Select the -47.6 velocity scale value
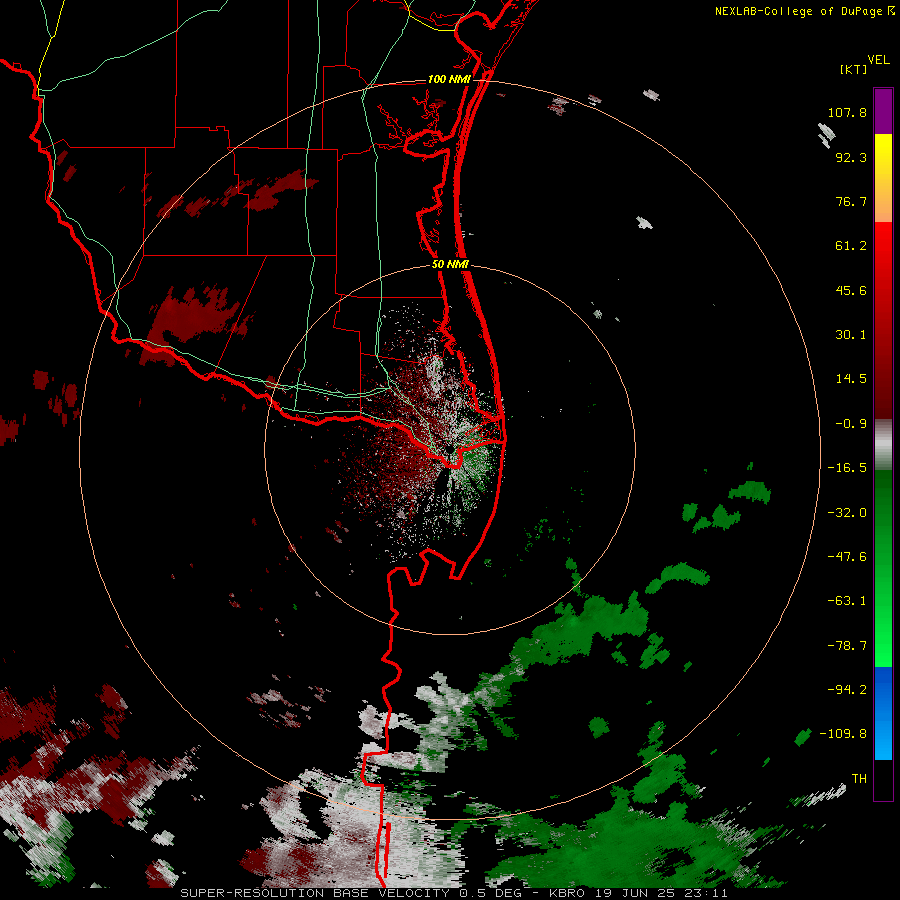This screenshot has height=900, width=900. click(x=847, y=557)
